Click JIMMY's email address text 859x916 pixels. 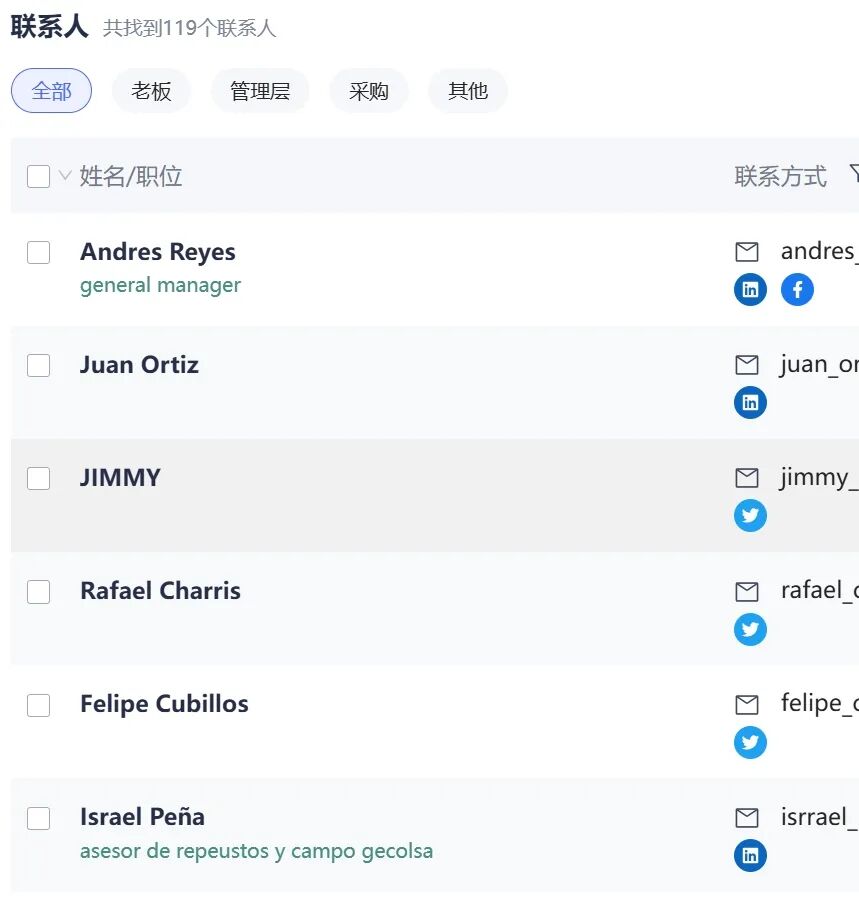820,477
